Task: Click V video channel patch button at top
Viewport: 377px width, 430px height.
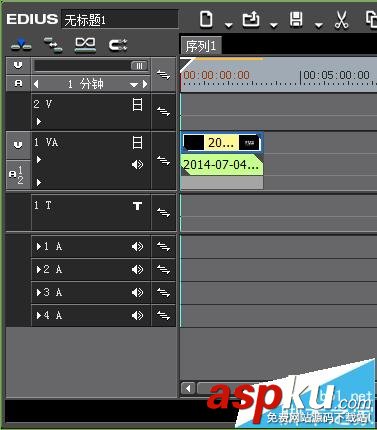Action: click(x=18, y=65)
